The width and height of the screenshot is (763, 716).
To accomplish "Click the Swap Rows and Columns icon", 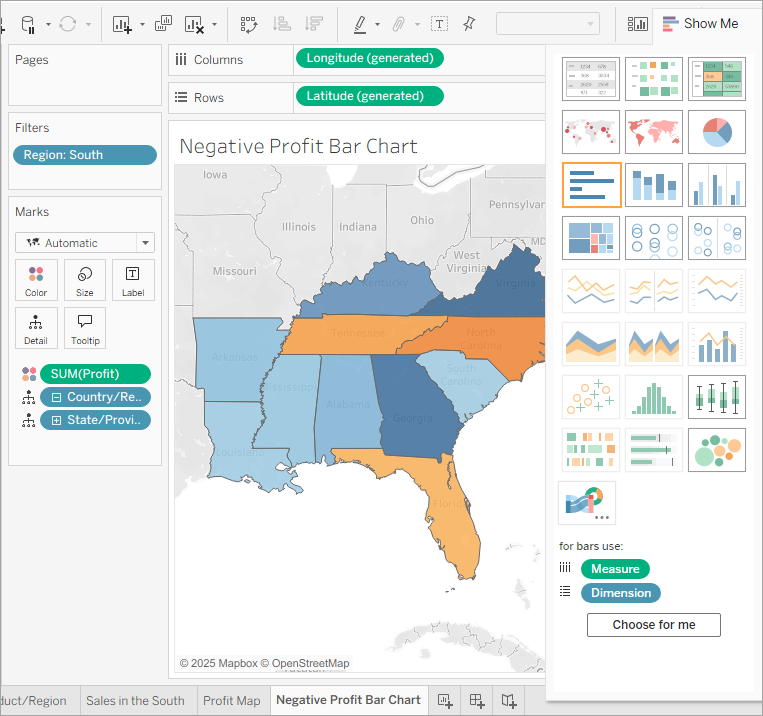I will click(249, 24).
